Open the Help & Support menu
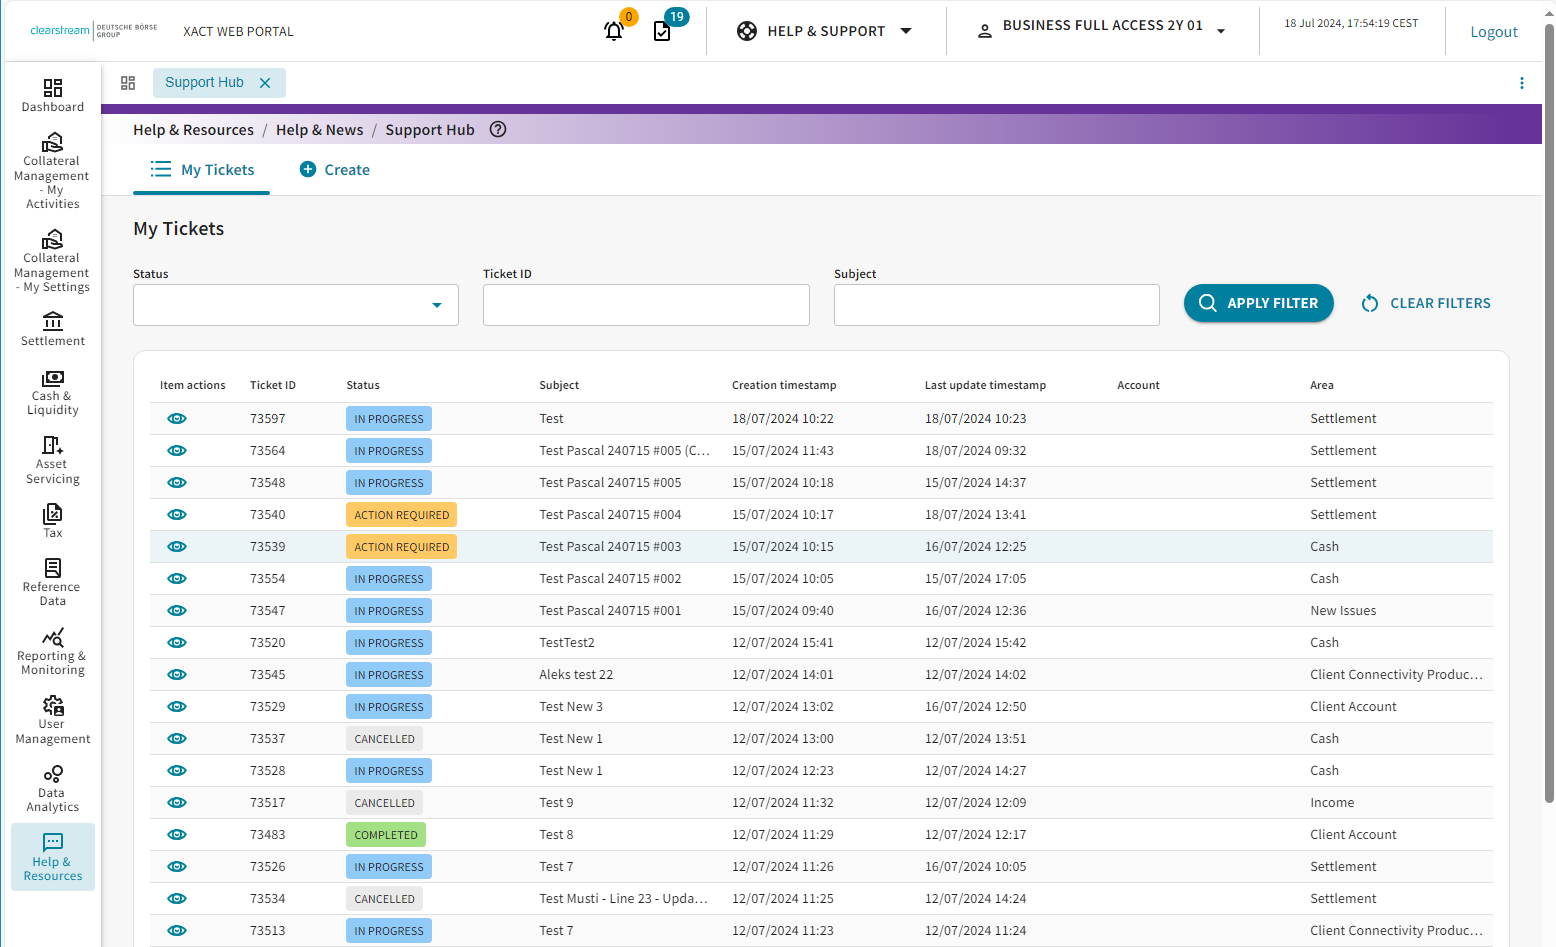This screenshot has width=1556, height=947. pyautogui.click(x=827, y=30)
